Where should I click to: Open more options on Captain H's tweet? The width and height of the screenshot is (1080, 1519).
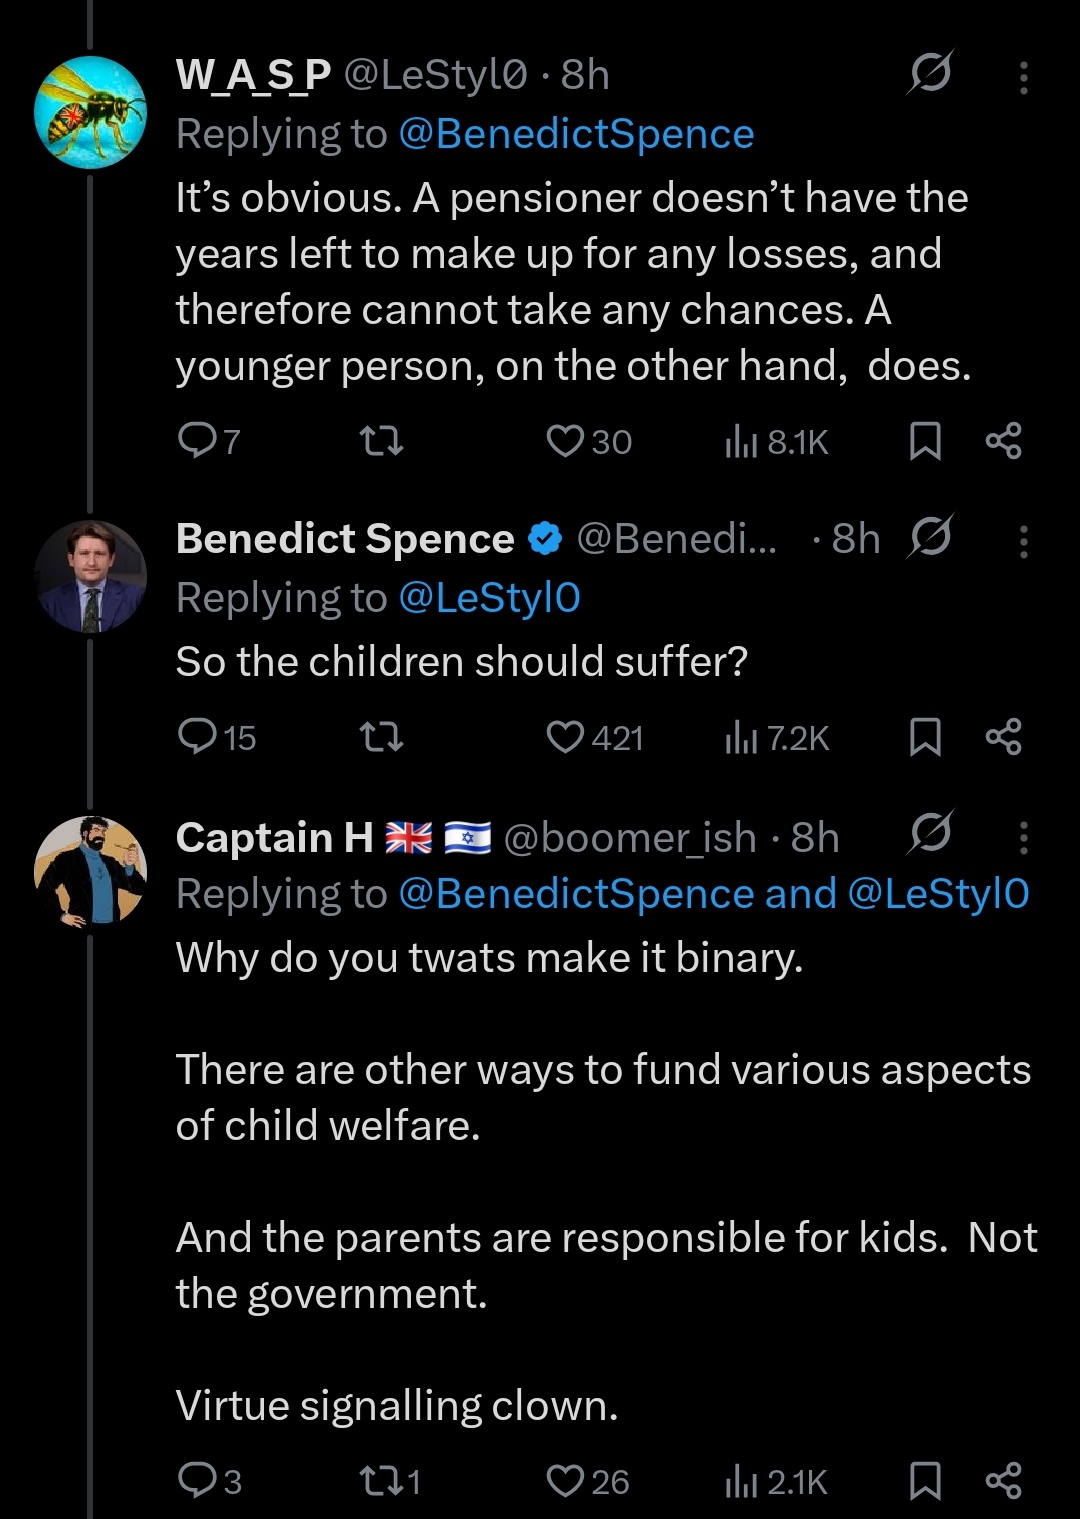tap(1023, 838)
